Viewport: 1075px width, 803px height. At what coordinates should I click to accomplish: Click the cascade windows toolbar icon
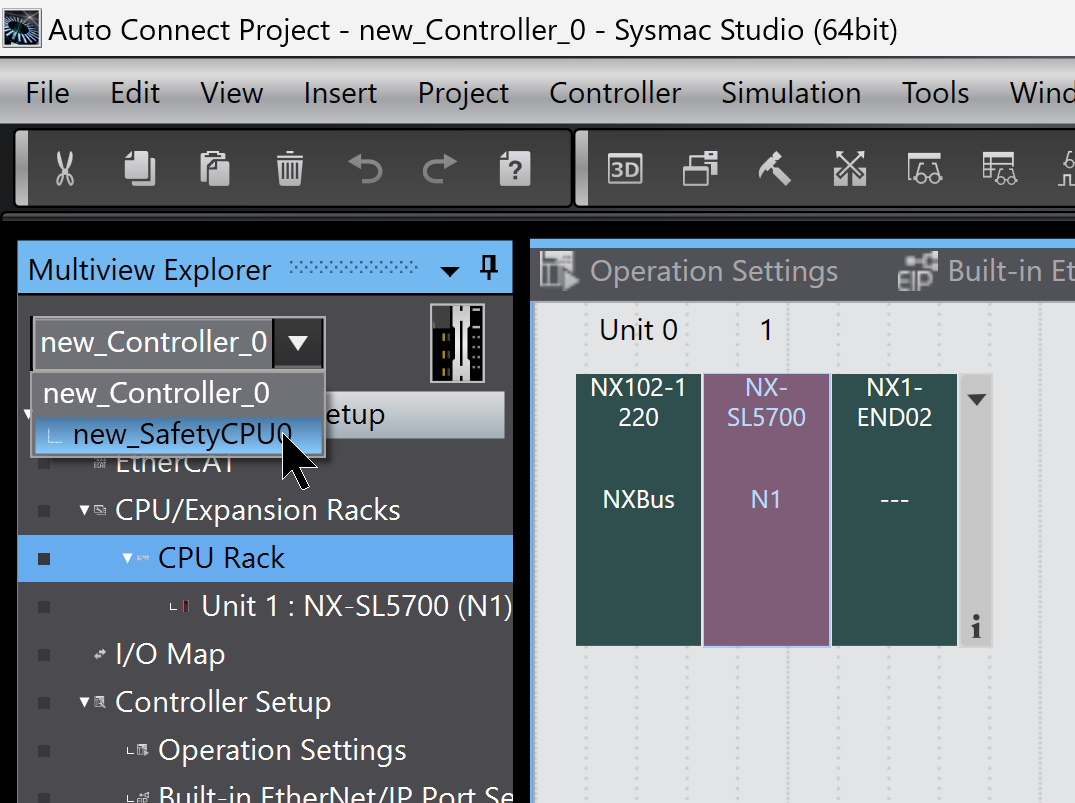(x=700, y=169)
